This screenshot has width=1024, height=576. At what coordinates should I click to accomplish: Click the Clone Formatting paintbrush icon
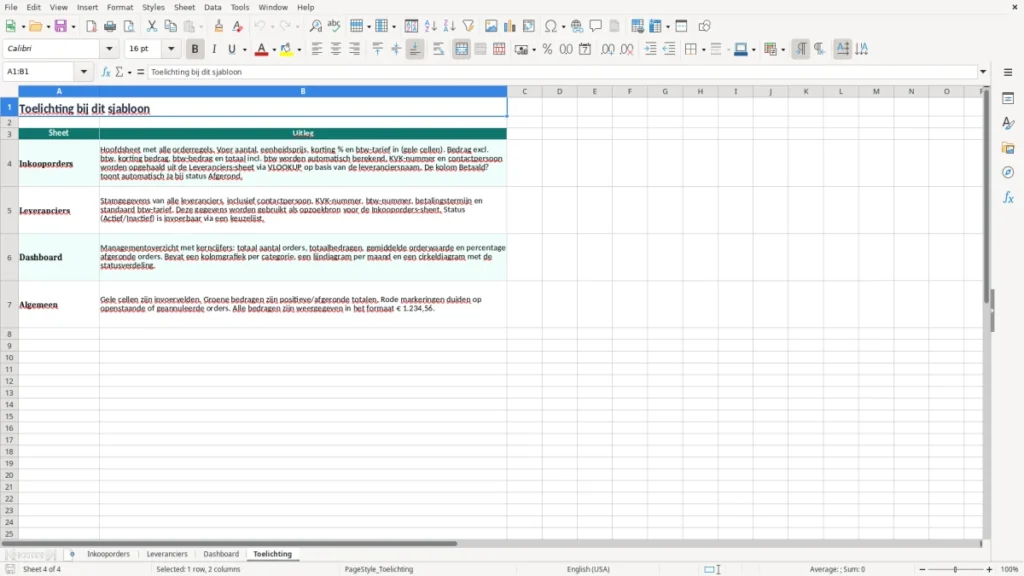(219, 26)
